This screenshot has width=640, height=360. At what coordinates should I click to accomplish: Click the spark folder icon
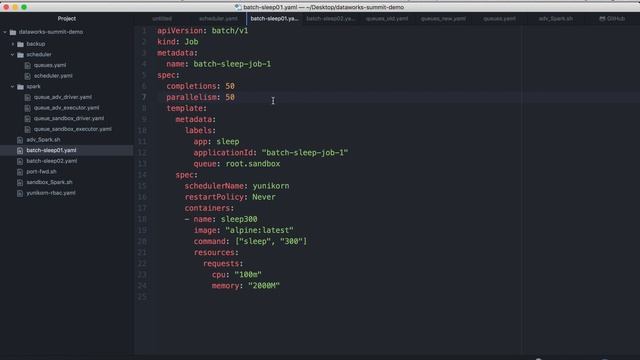(x=20, y=87)
